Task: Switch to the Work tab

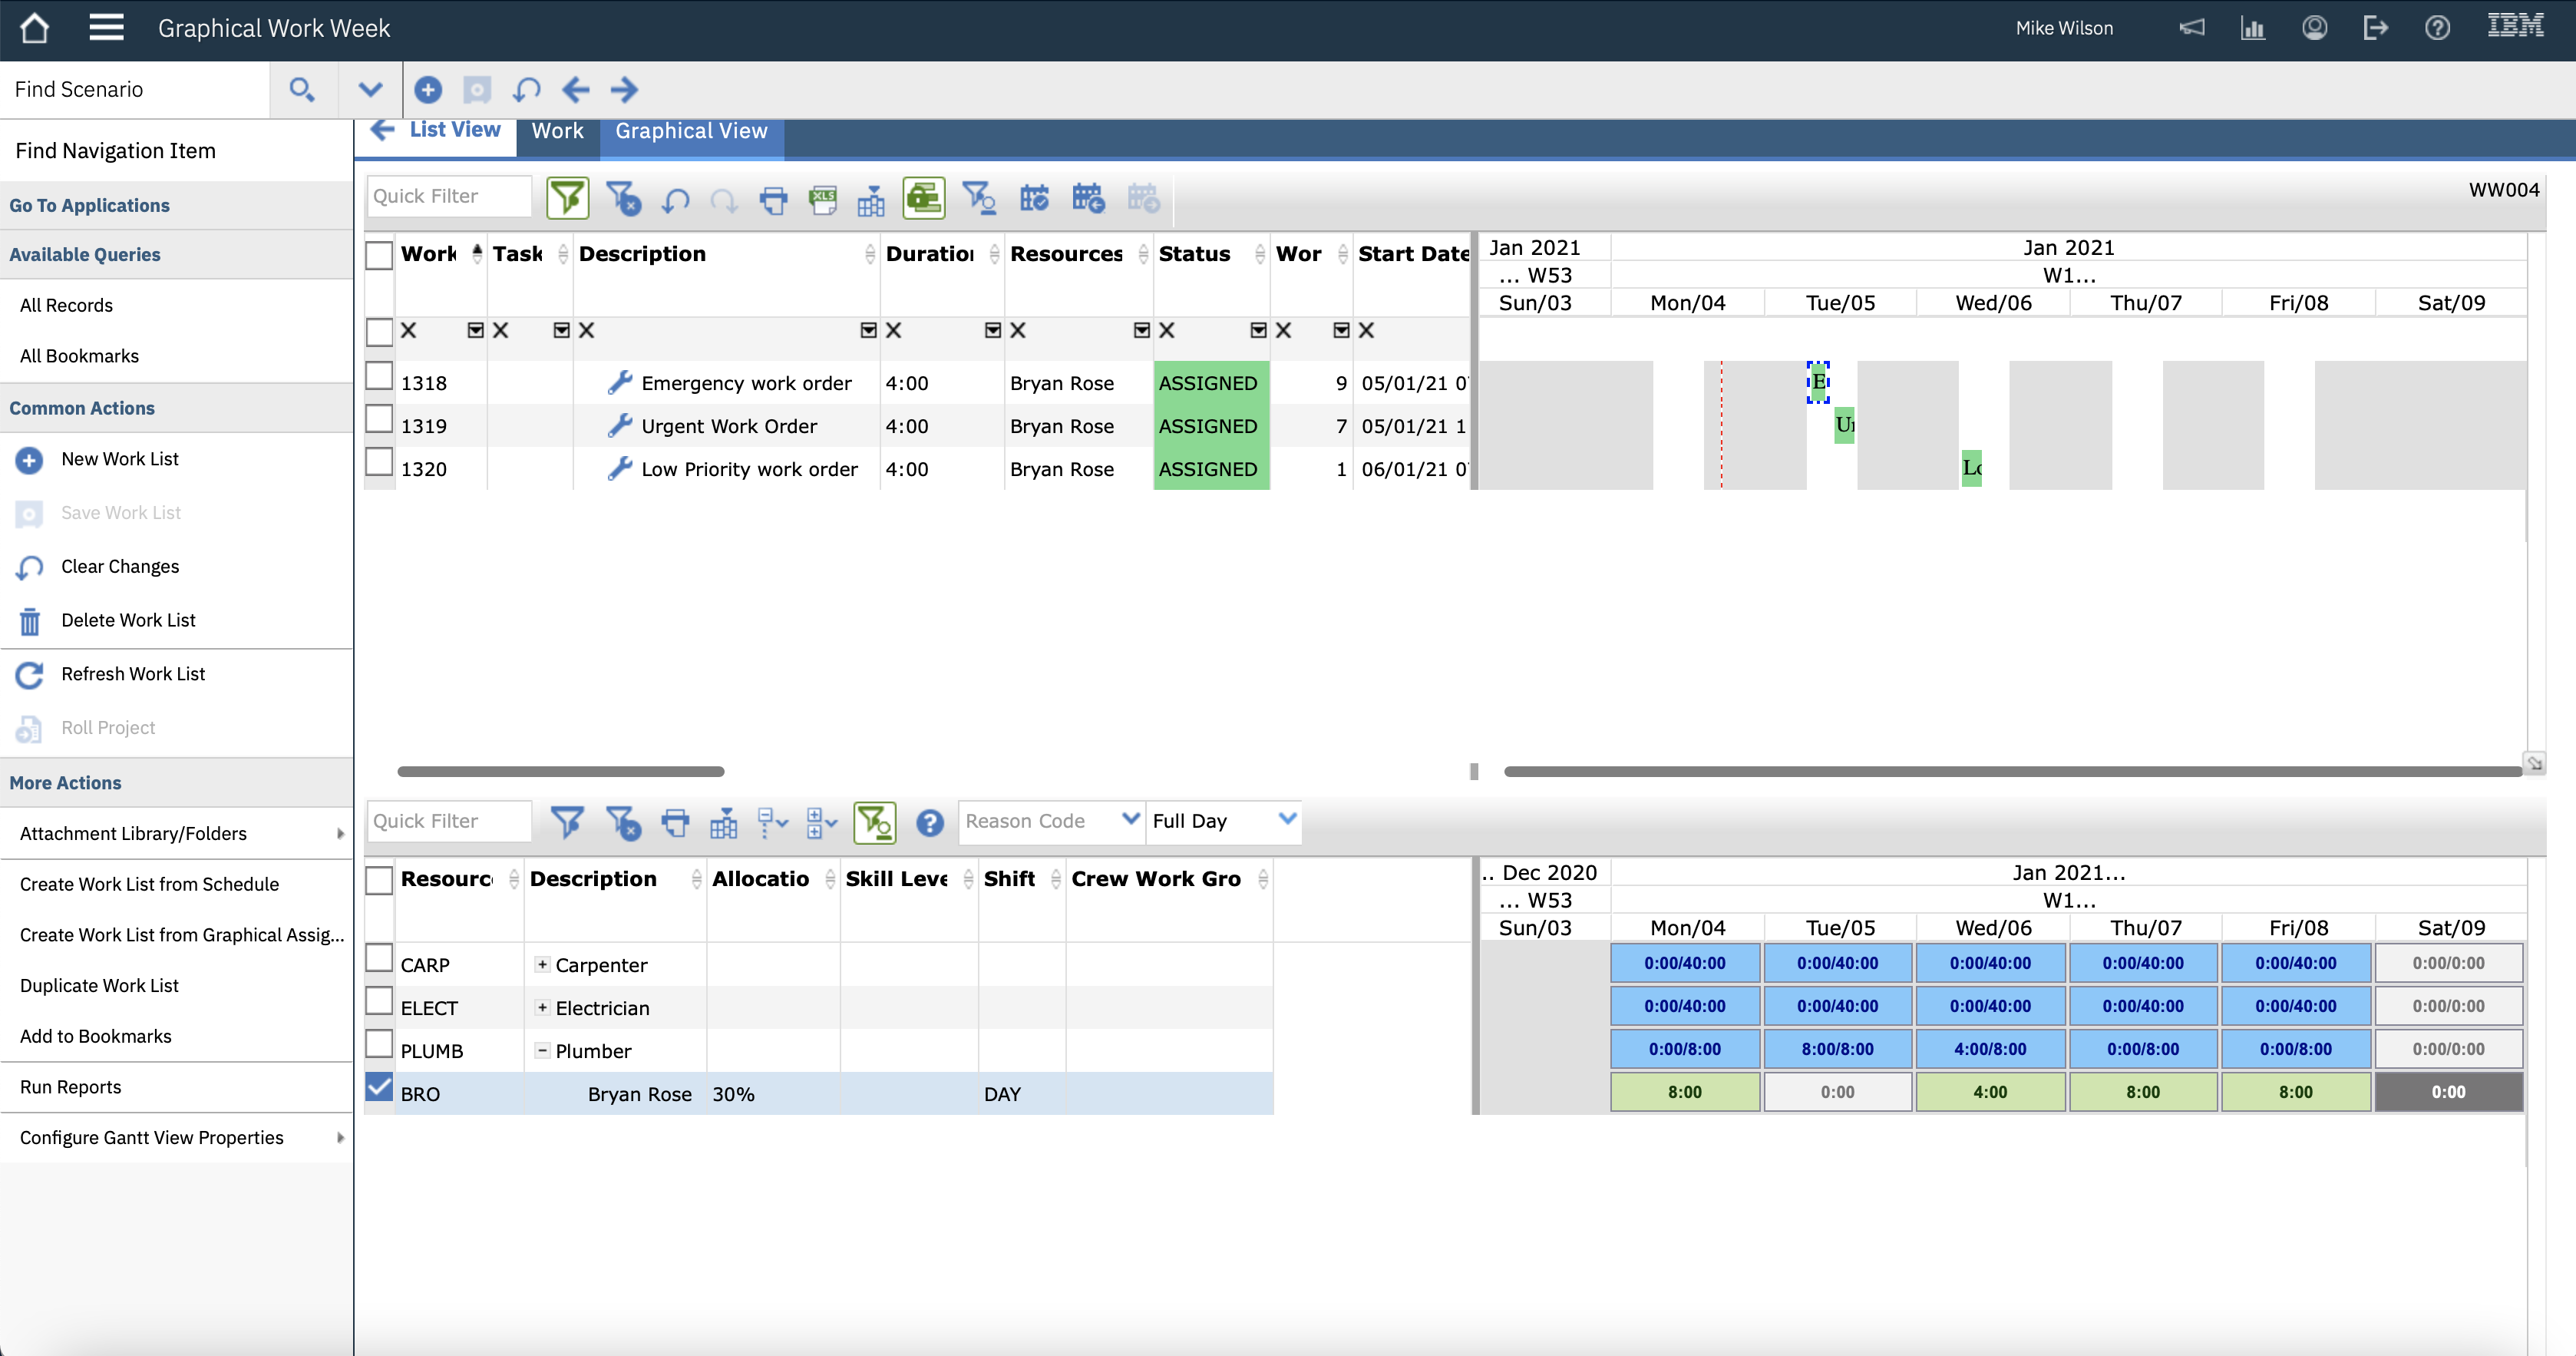Action: click(x=557, y=131)
